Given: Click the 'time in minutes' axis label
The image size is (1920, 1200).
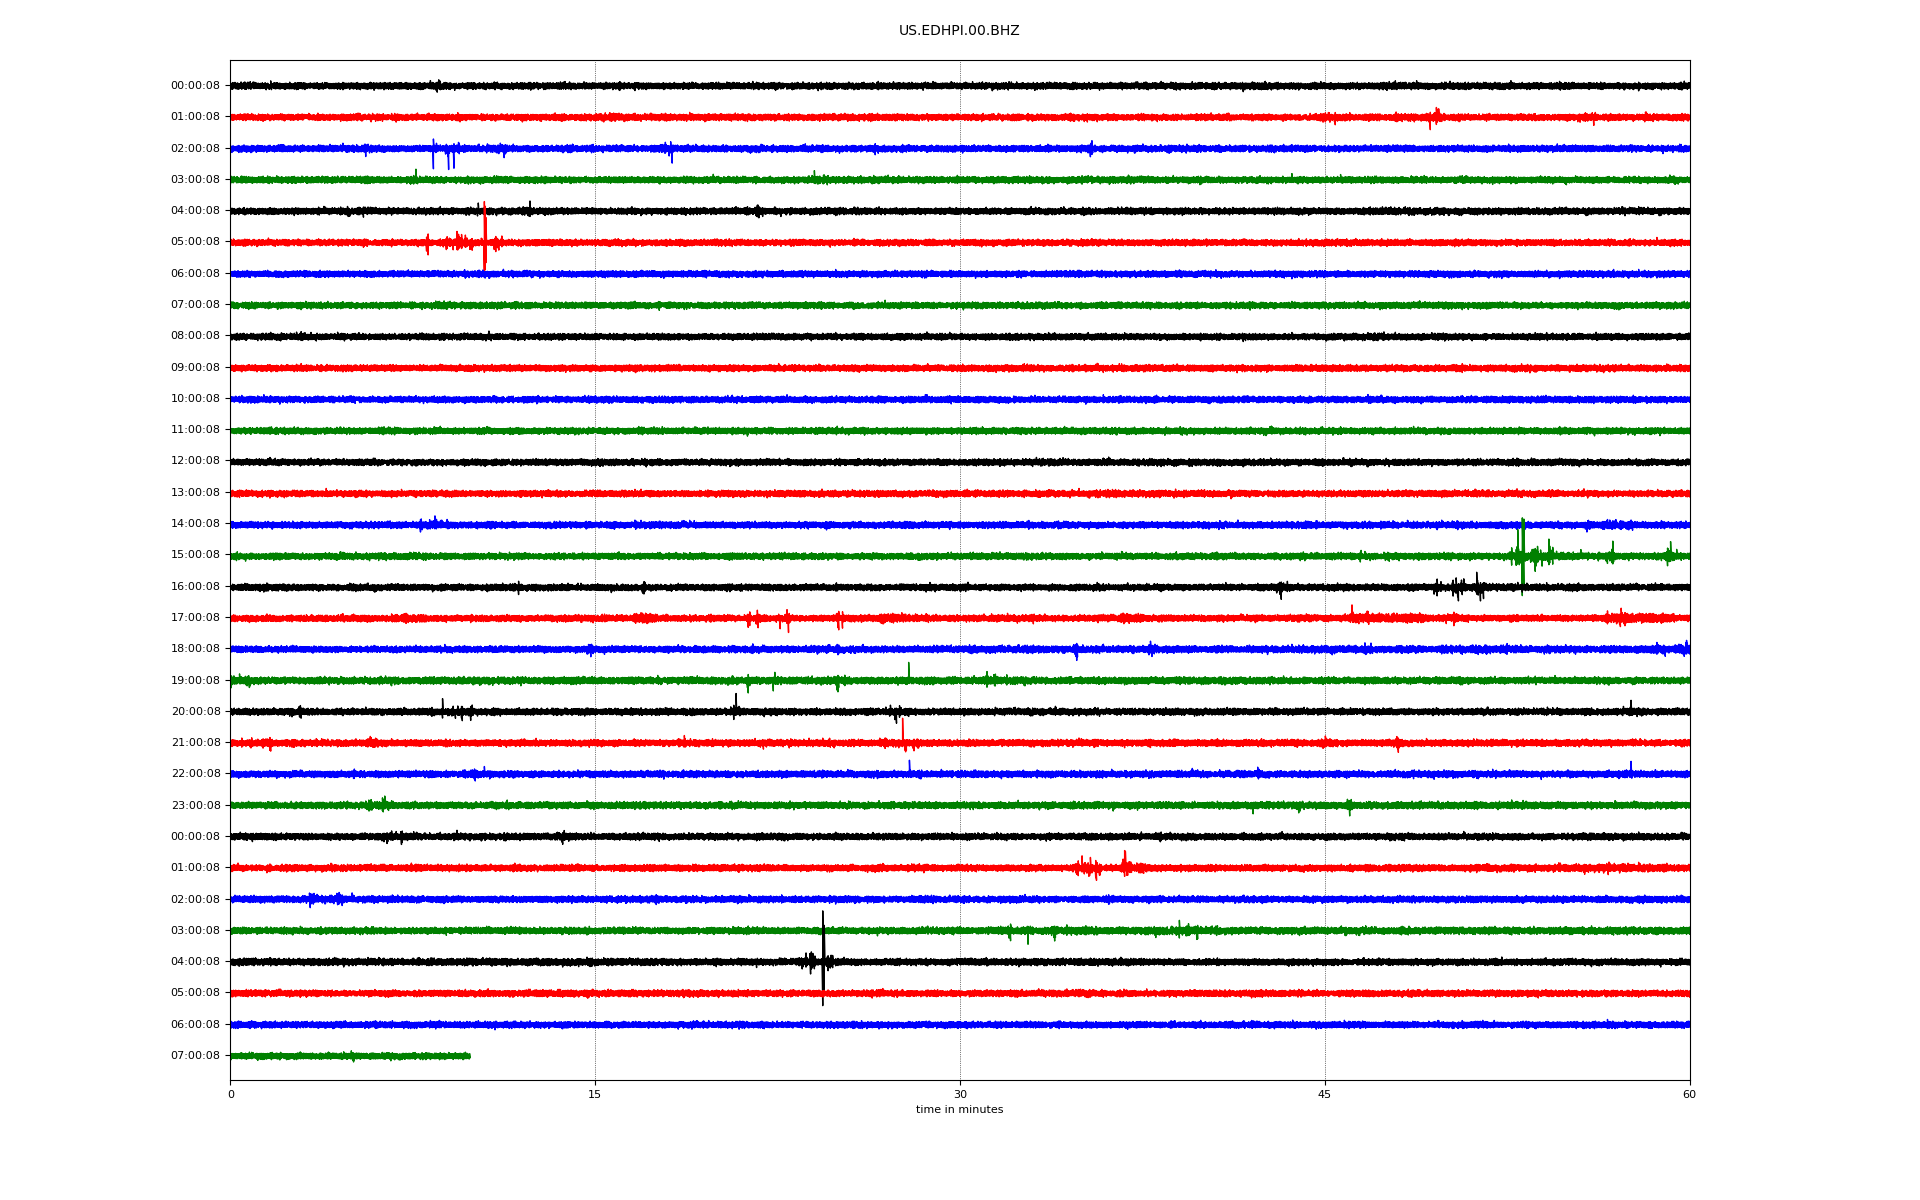Looking at the screenshot, I should tap(959, 1110).
